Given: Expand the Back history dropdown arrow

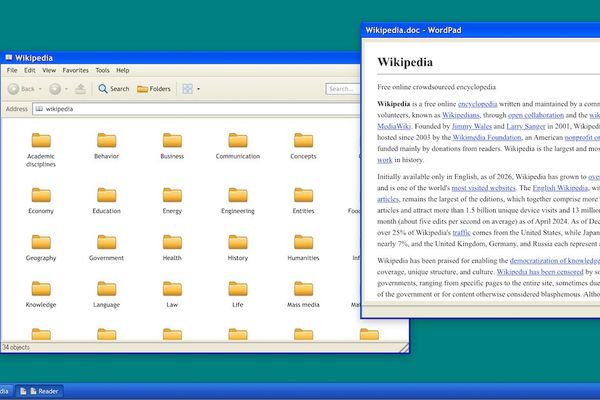Looking at the screenshot, I should coord(40,89).
